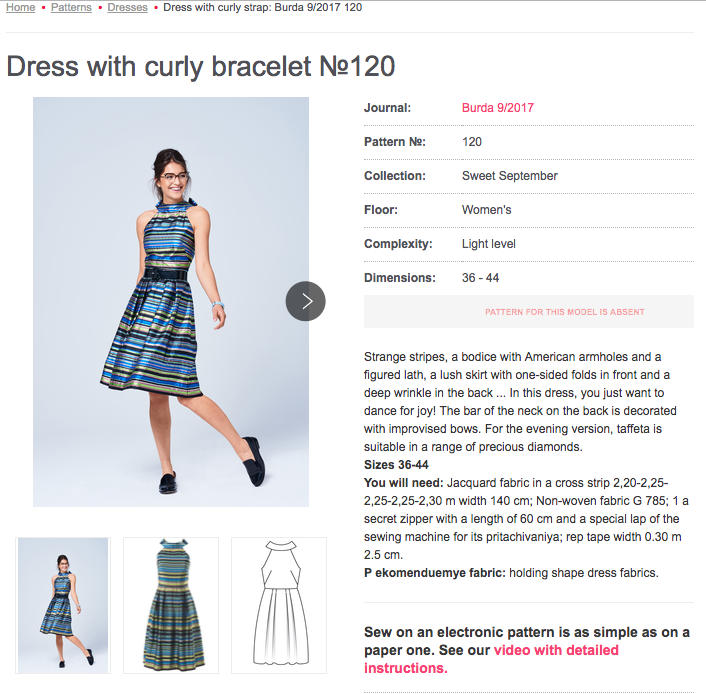
Task: Click the Pattern № value 120
Action: [x=472, y=142]
